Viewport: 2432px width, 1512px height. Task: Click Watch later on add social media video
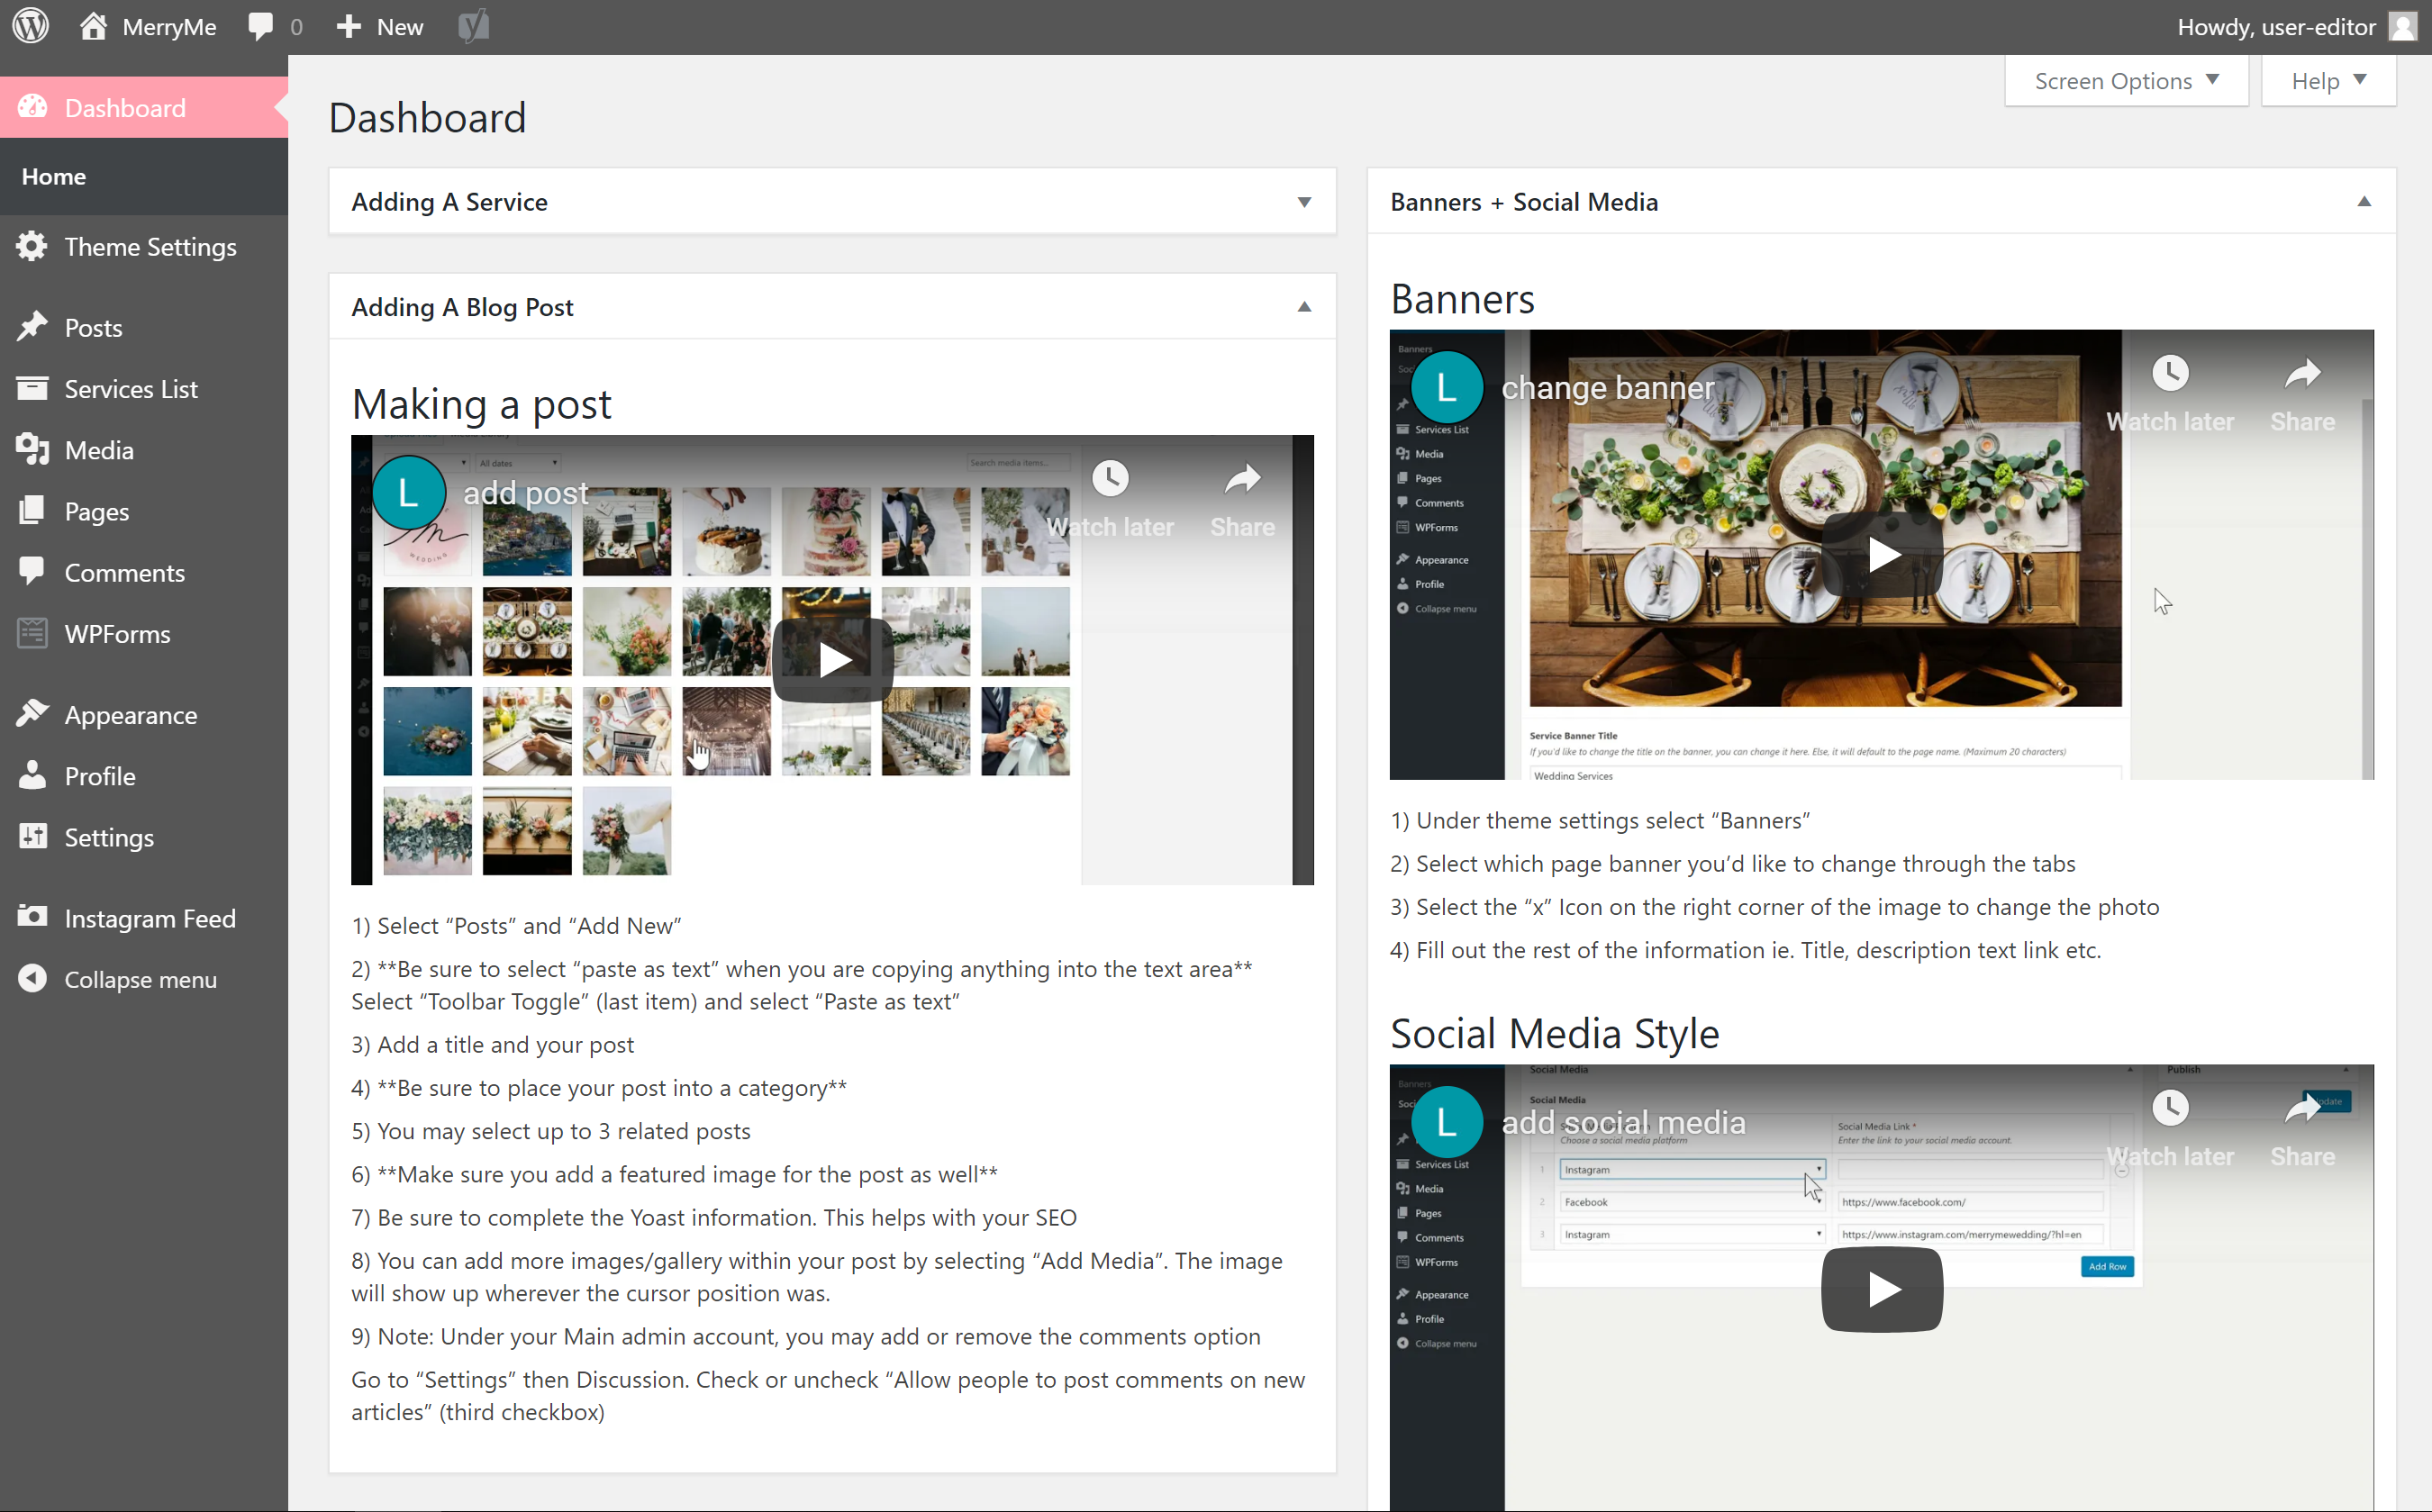(x=2170, y=1130)
